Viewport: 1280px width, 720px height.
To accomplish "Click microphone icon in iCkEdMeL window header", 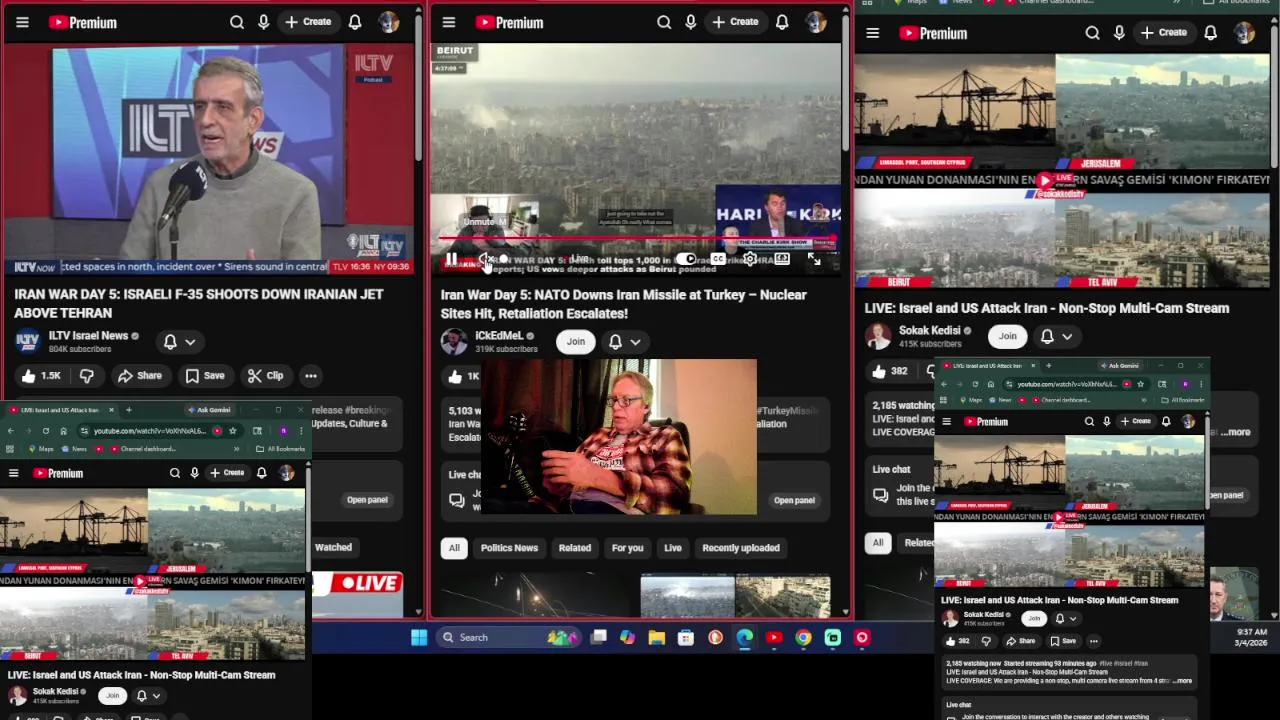I will 691,22.
